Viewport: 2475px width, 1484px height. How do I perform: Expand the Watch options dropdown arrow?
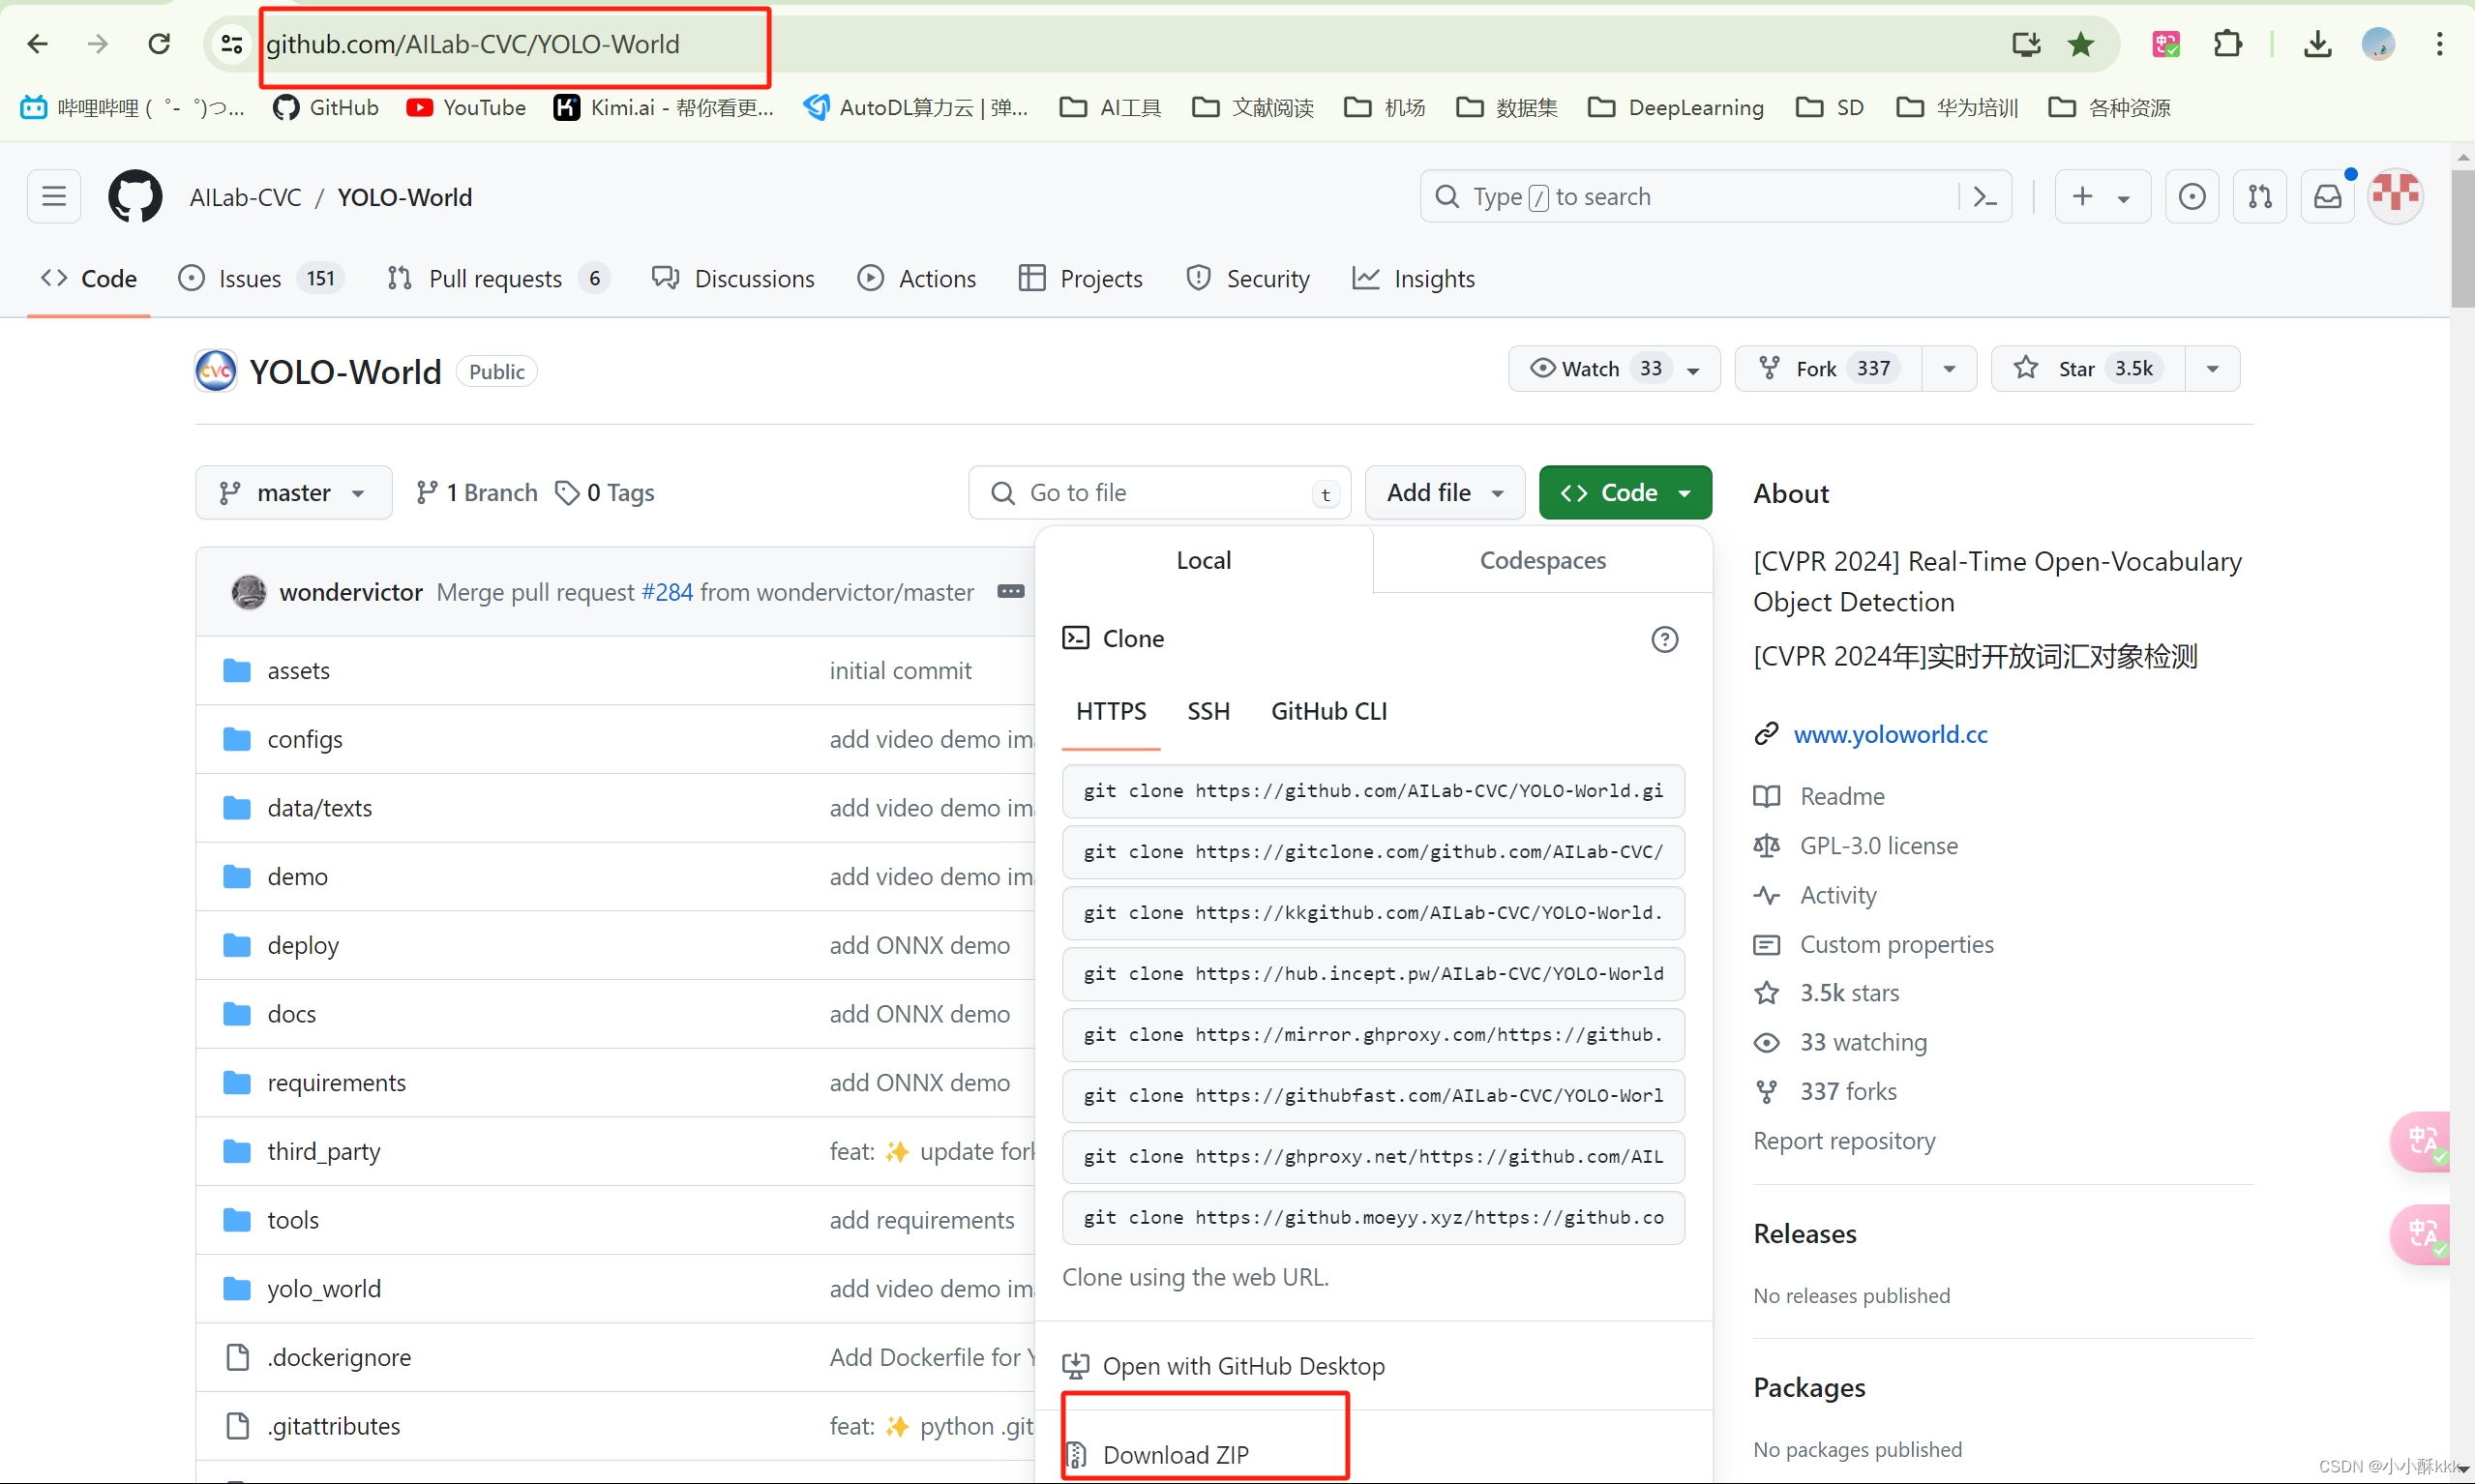1694,370
